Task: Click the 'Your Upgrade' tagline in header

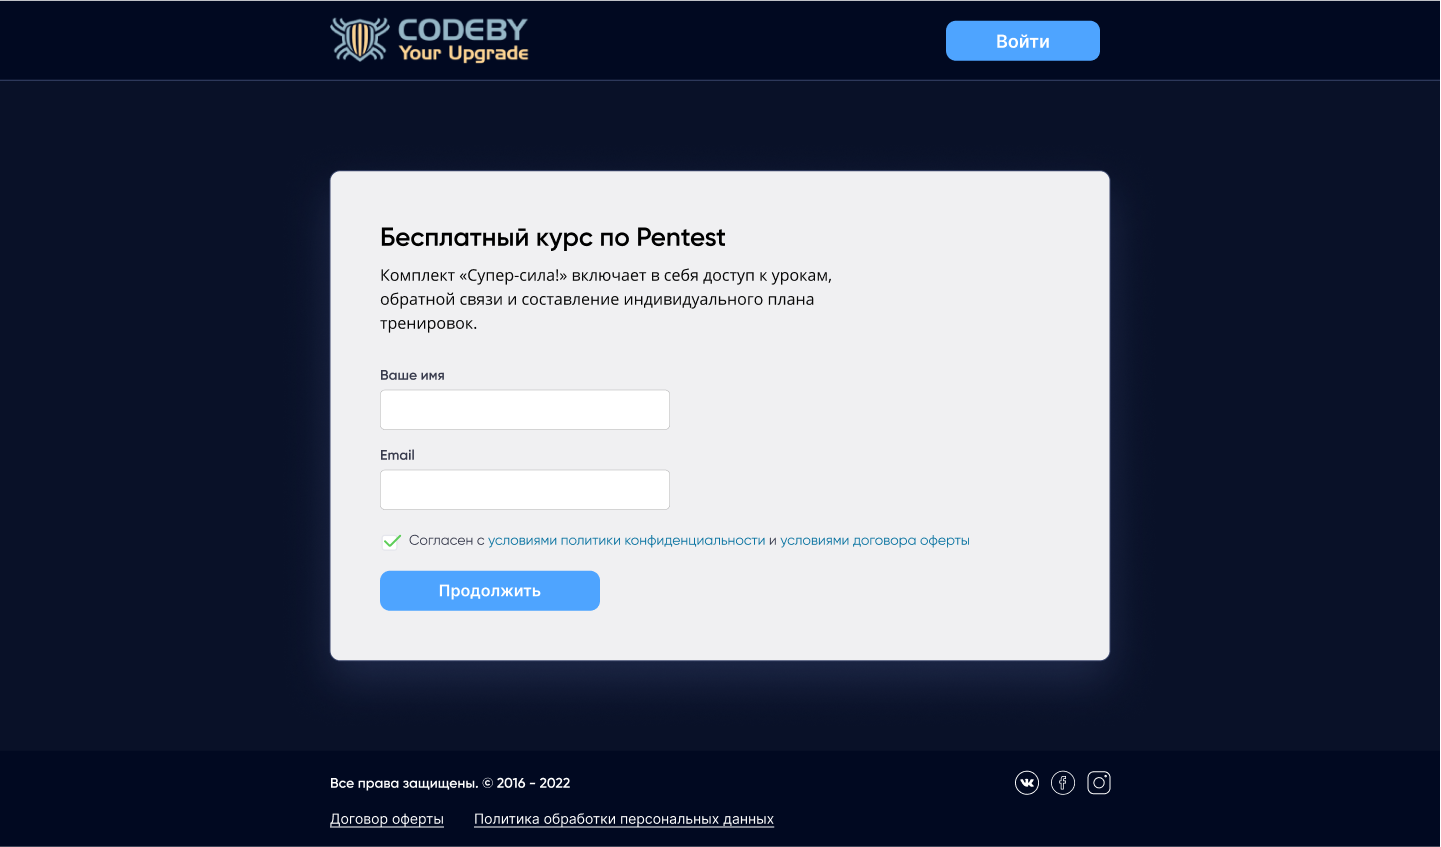Action: [x=463, y=54]
